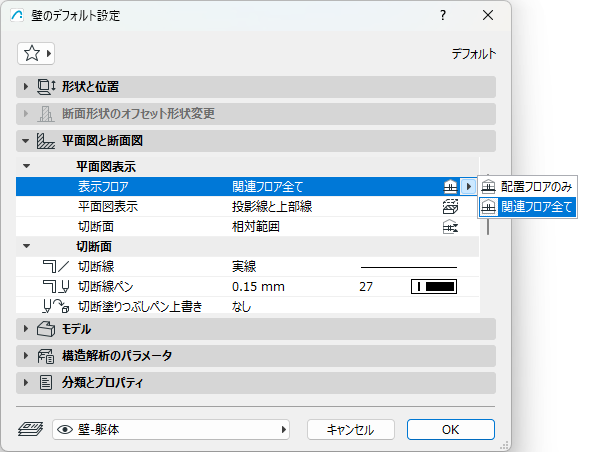Screen dimensions: 589x452
Task: Select the 平面図表示 投影線と上部線 row
Action: pos(248,207)
